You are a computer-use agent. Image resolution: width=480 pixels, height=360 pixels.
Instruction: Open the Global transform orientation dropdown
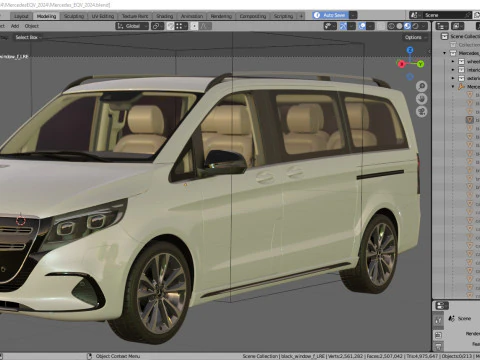(132, 26)
